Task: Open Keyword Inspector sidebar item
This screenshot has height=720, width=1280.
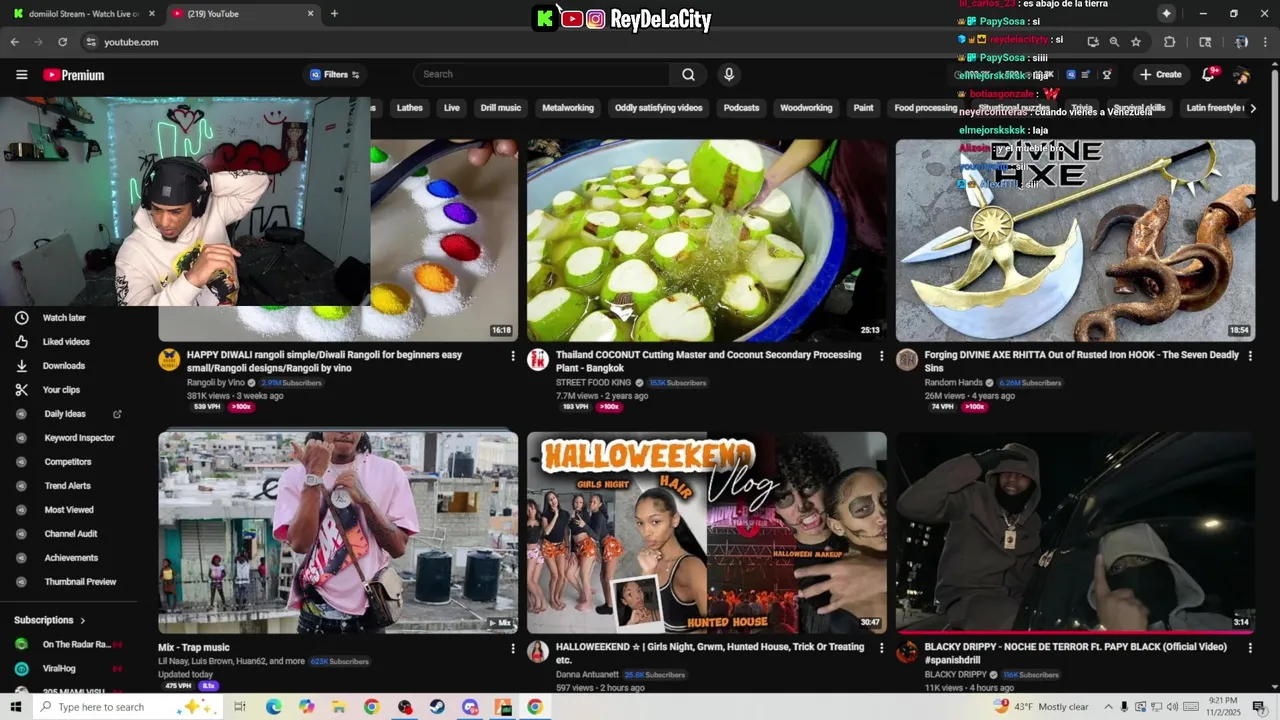Action: 79,438
